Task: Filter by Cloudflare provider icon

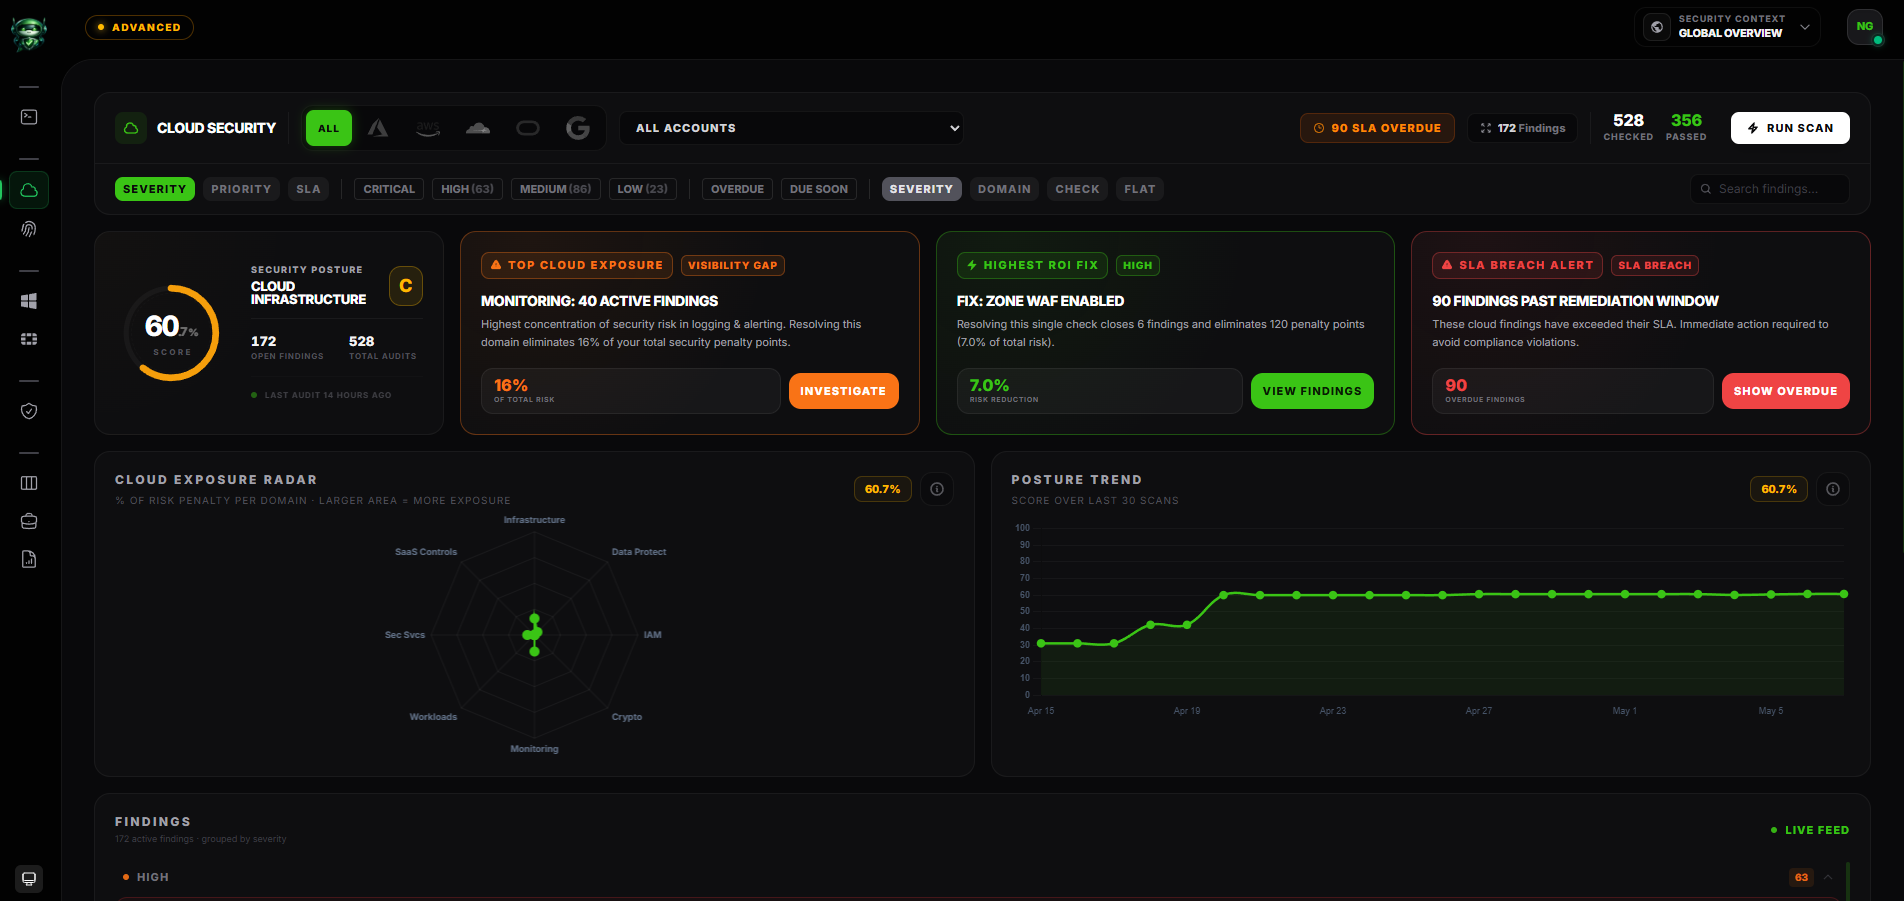Action: (478, 128)
